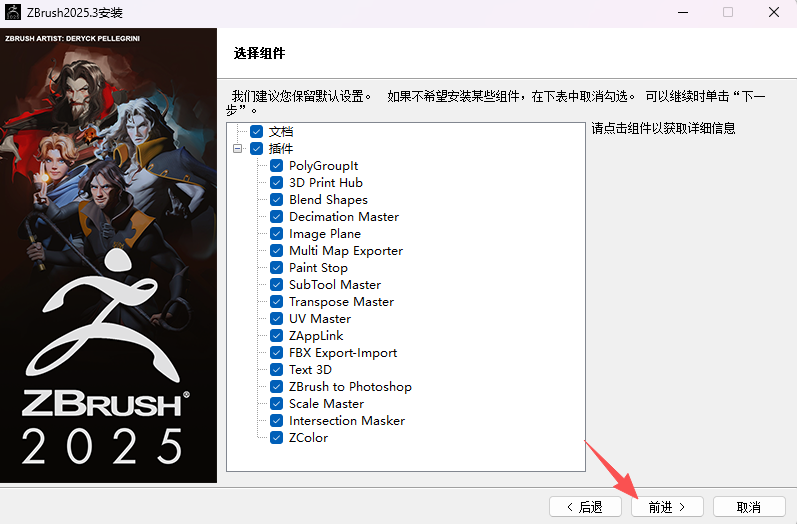Uncheck the Image Plane checkbox
The width and height of the screenshot is (797, 524).
[277, 234]
